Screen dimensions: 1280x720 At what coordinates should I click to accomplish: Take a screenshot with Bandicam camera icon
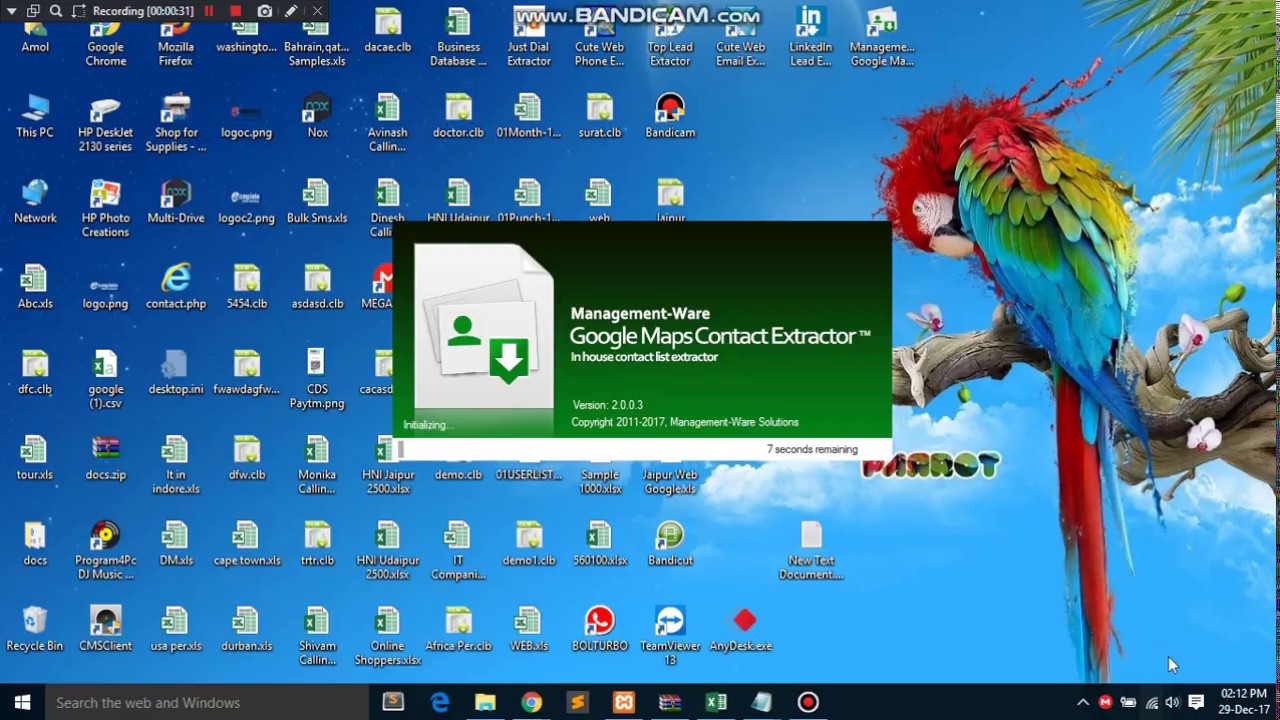(264, 11)
